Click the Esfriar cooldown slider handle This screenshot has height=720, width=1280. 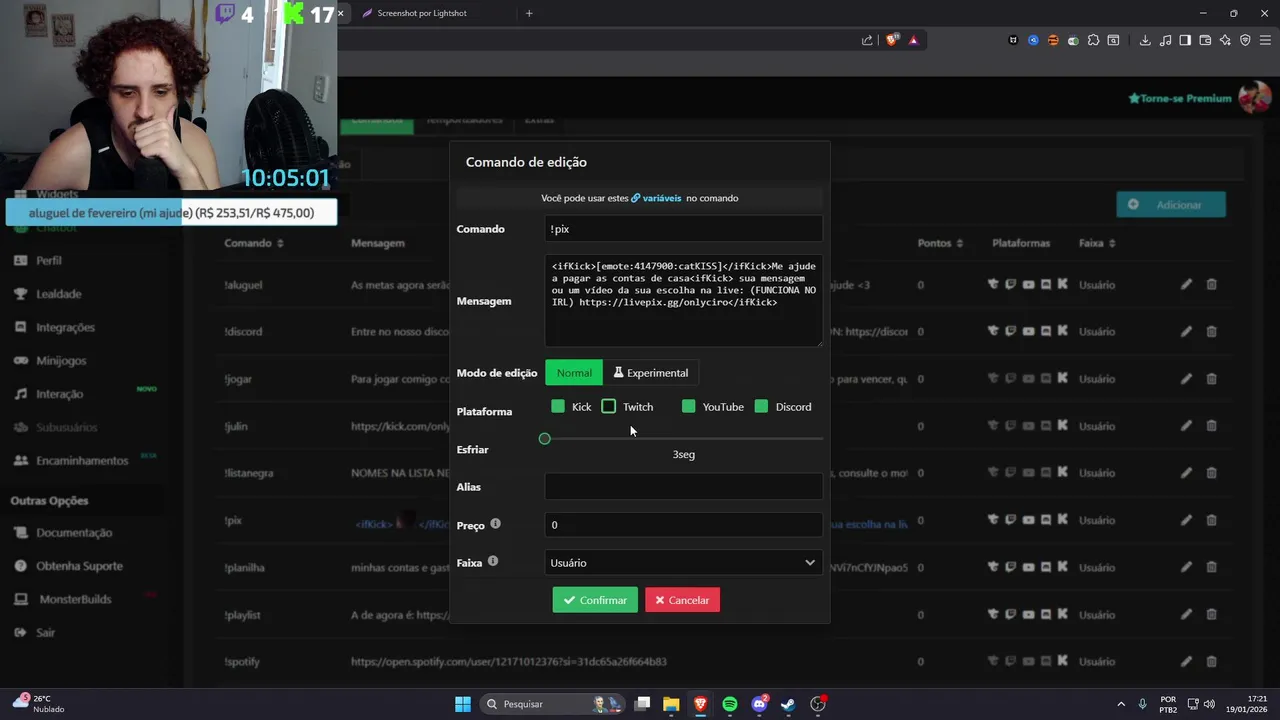tap(544, 438)
